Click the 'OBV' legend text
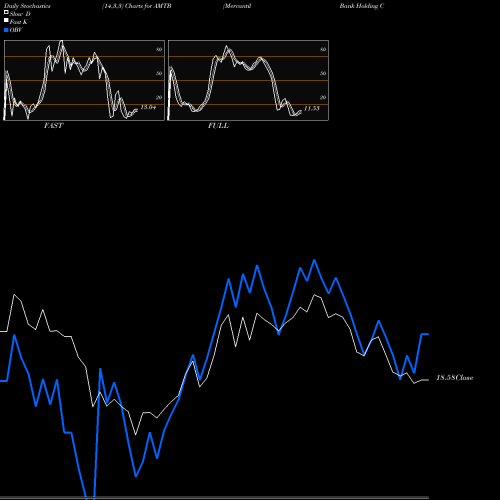Image resolution: width=500 pixels, height=500 pixels. click(16, 30)
